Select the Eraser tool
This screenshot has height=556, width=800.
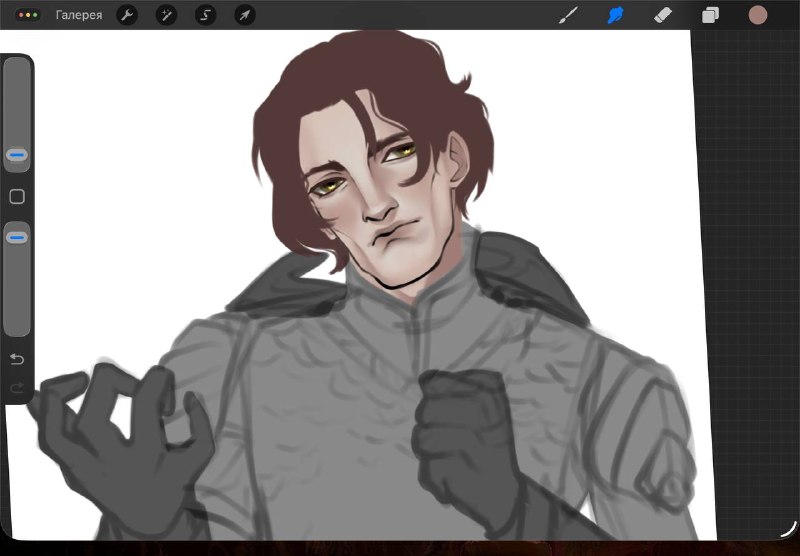pos(663,15)
